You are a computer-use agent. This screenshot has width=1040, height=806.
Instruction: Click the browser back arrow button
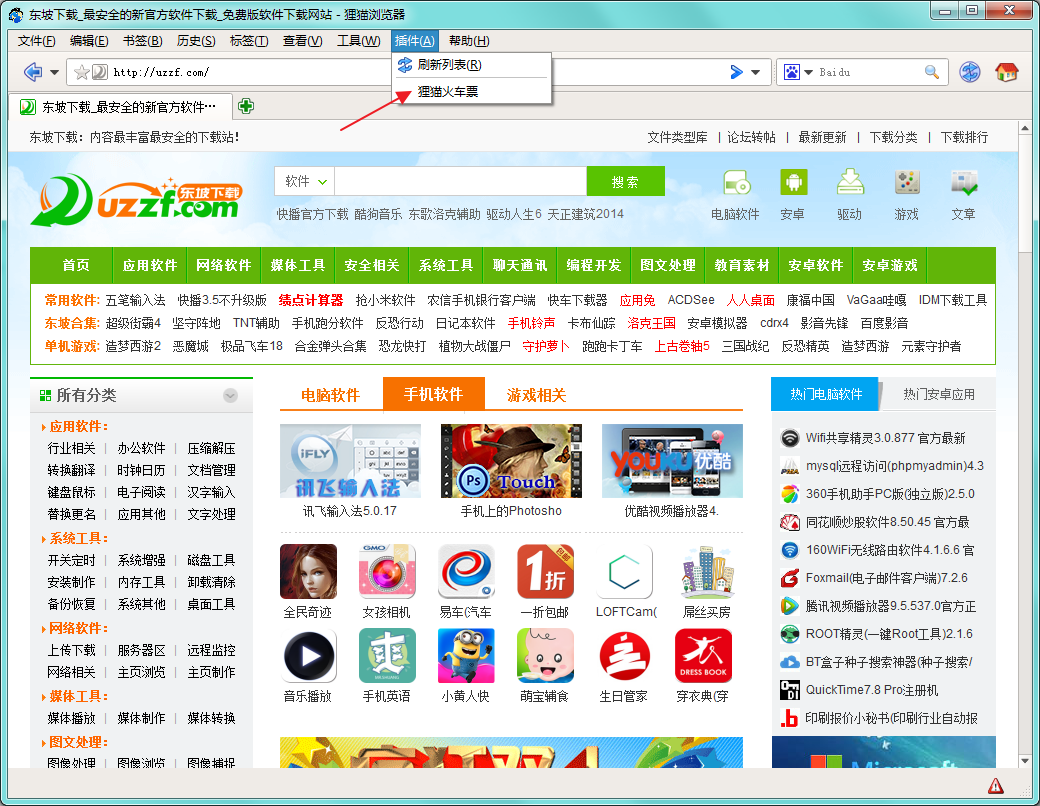coord(32,72)
